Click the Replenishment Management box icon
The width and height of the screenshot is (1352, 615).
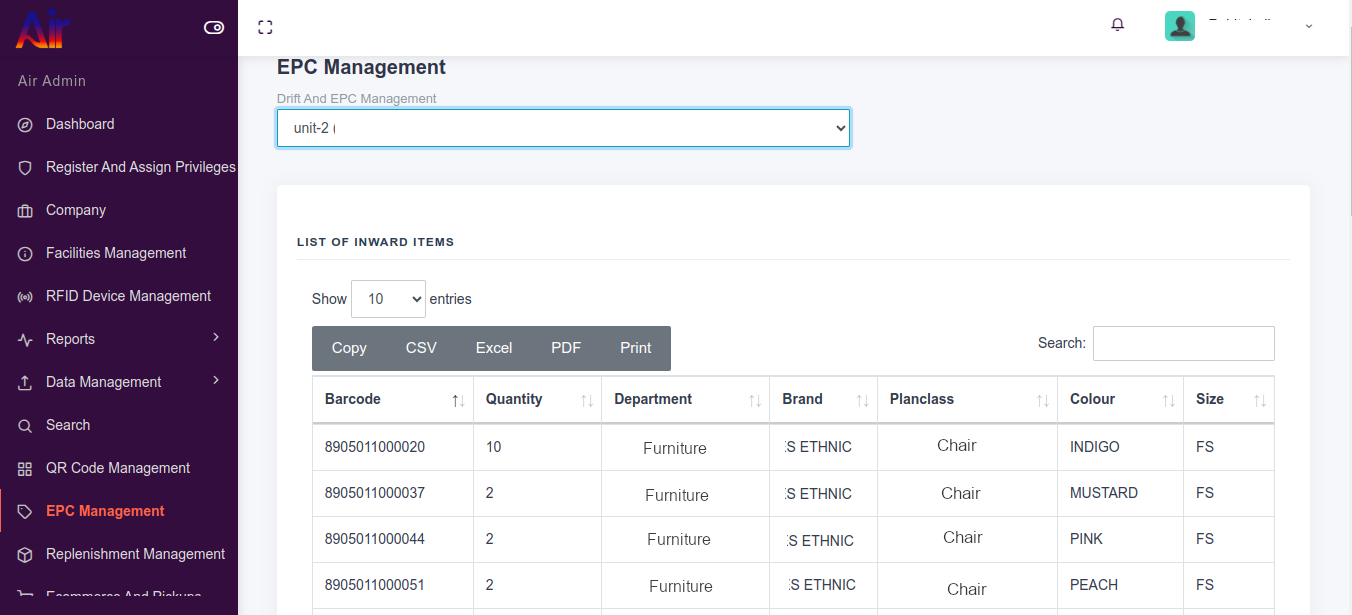tap(26, 555)
